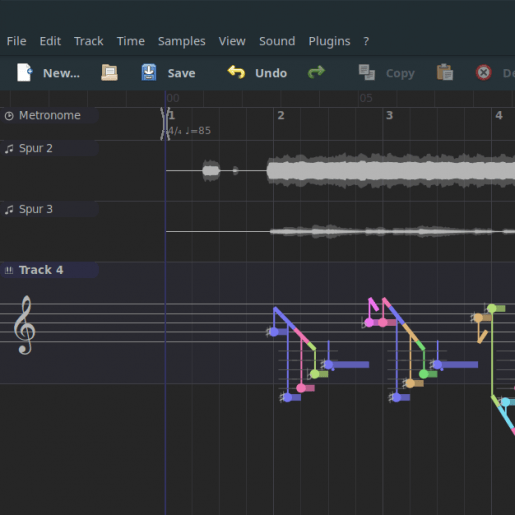Click measure 1 in the ruler
Image resolution: width=515 pixels, height=515 pixels.
172,115
